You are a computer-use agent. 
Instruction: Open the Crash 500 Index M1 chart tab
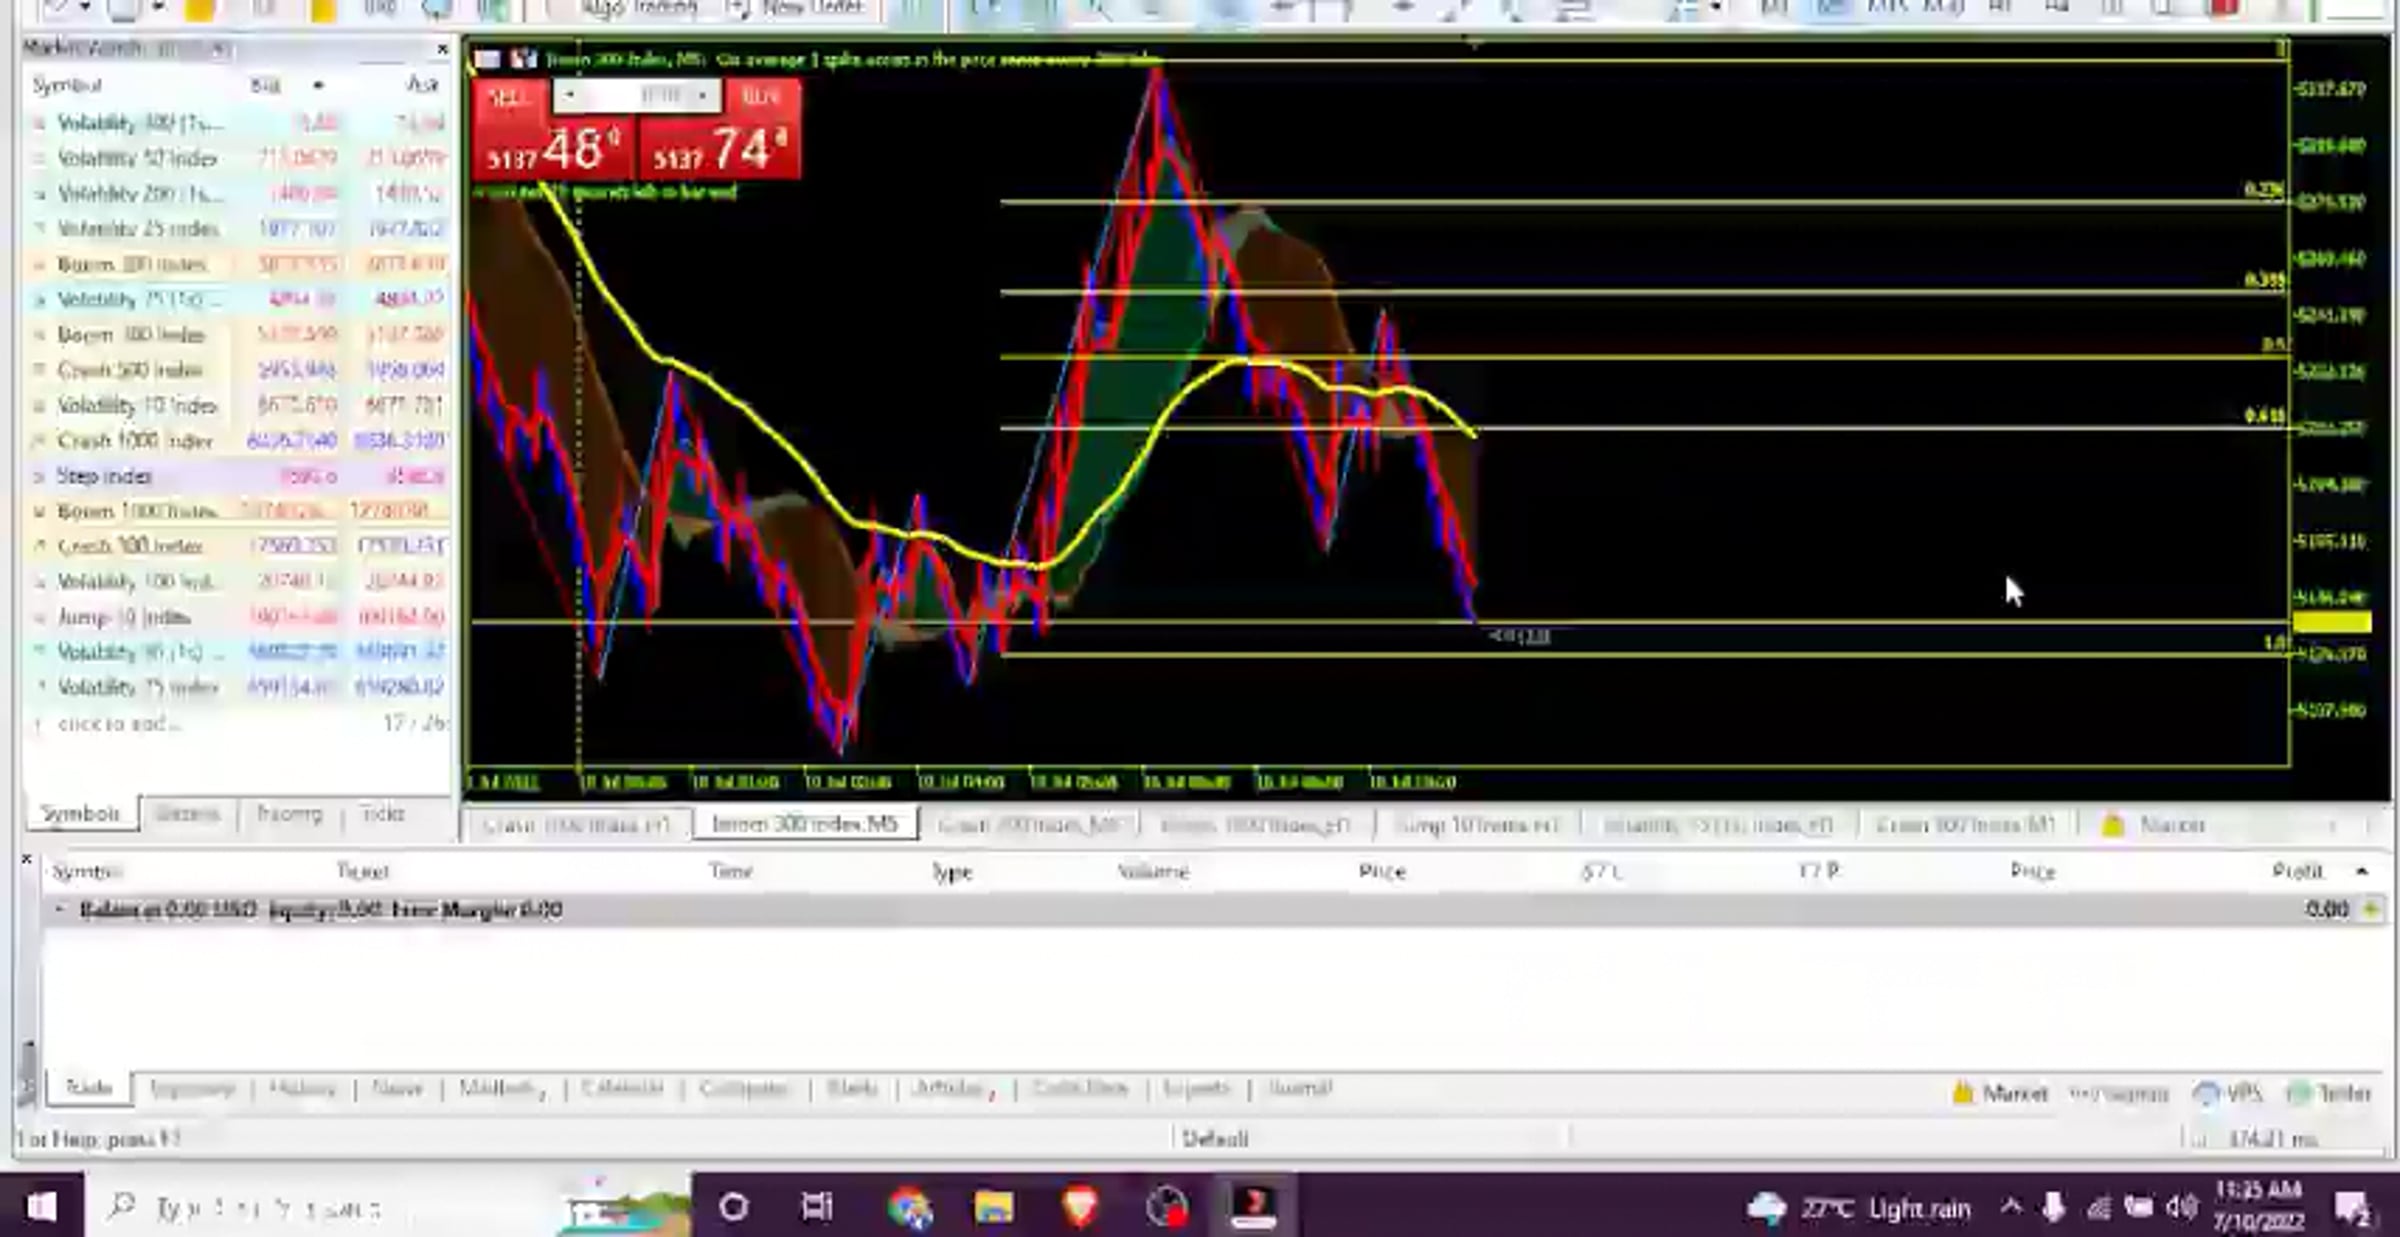[x=1964, y=825]
